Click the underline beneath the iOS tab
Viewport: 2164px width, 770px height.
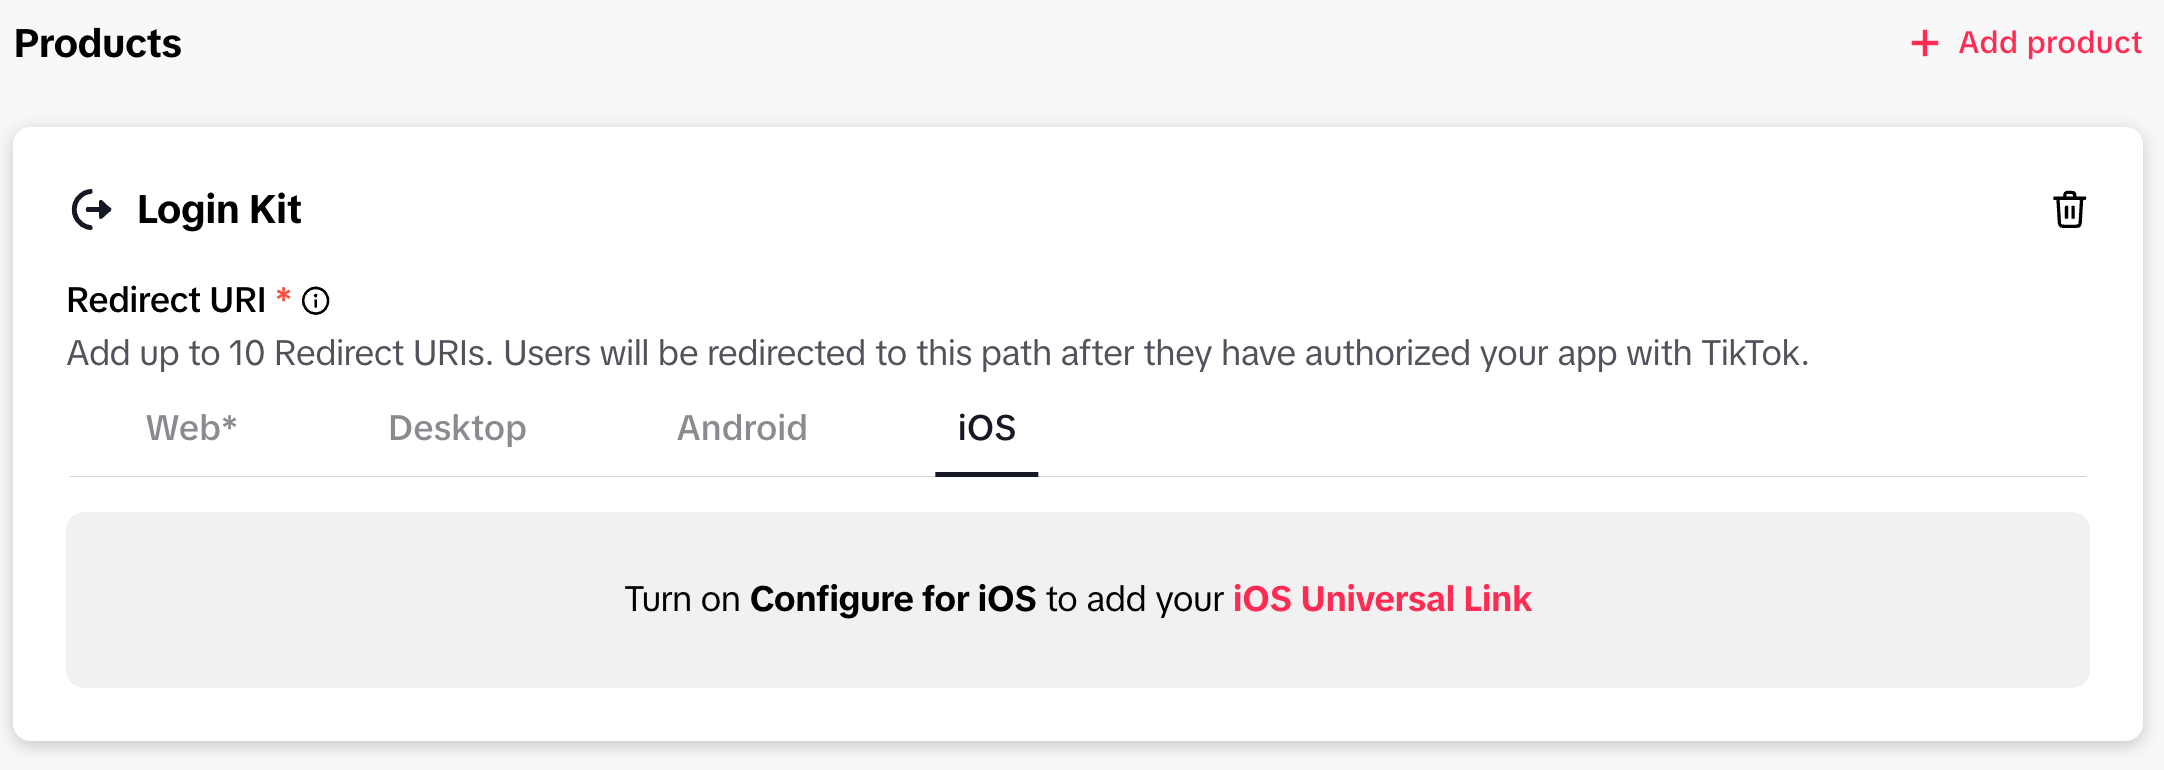coord(986,474)
